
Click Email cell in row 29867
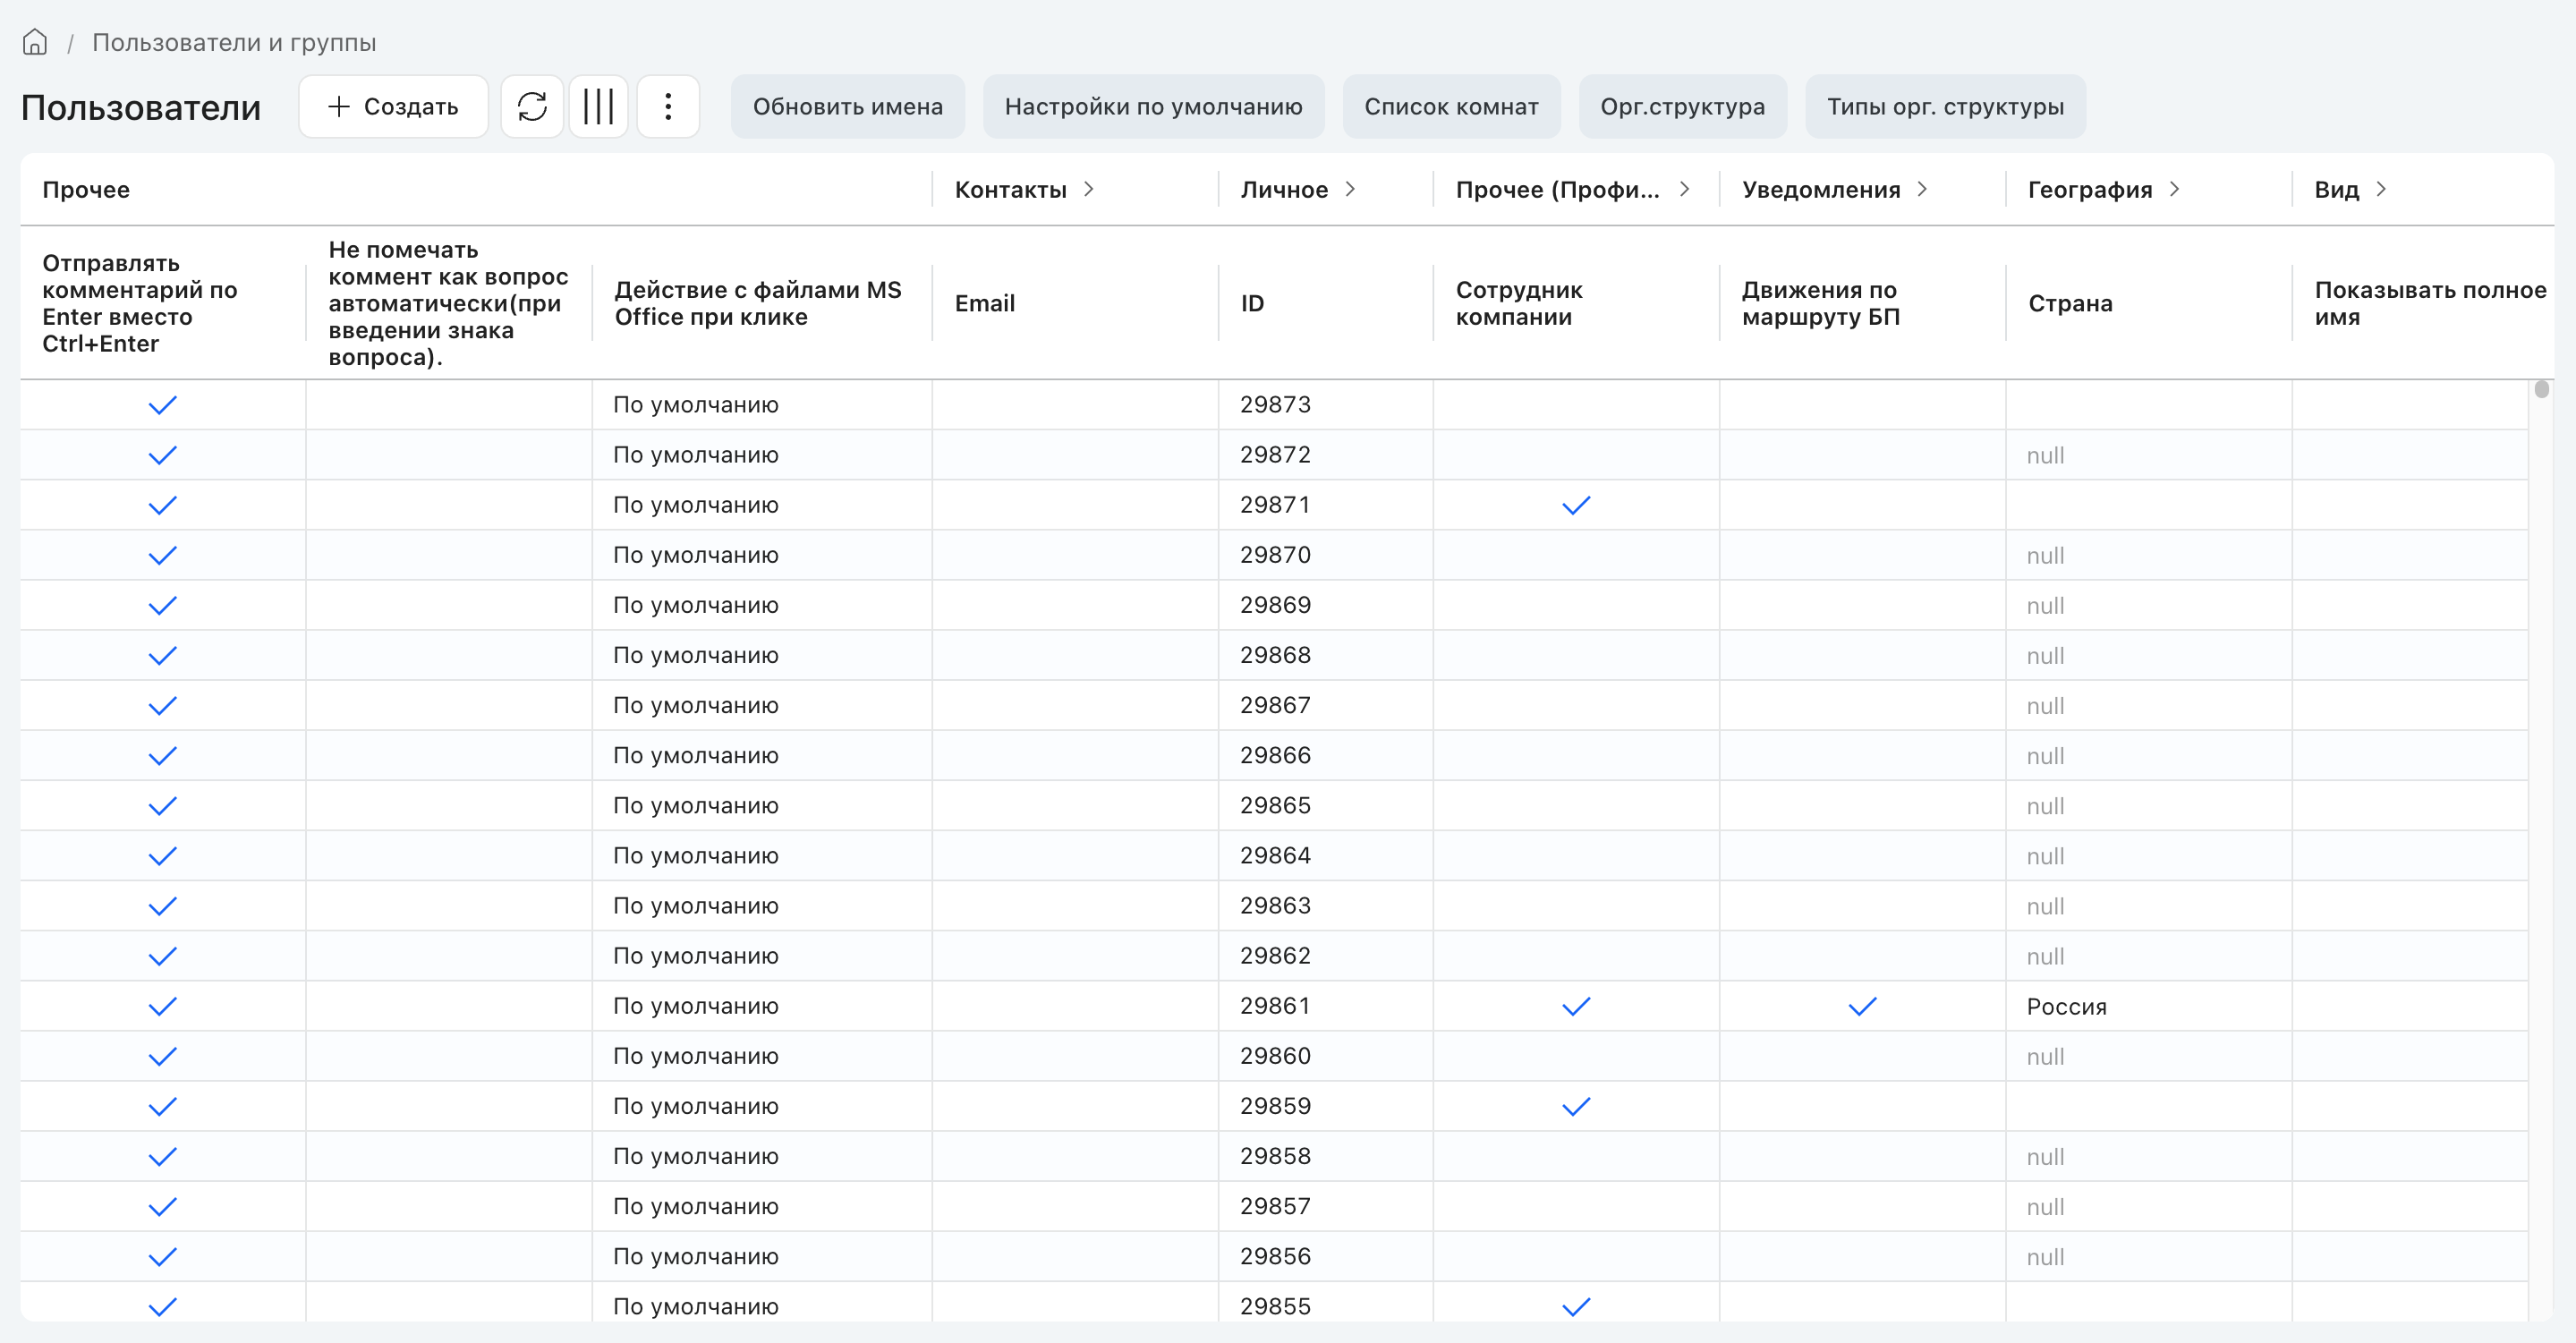pos(1075,705)
